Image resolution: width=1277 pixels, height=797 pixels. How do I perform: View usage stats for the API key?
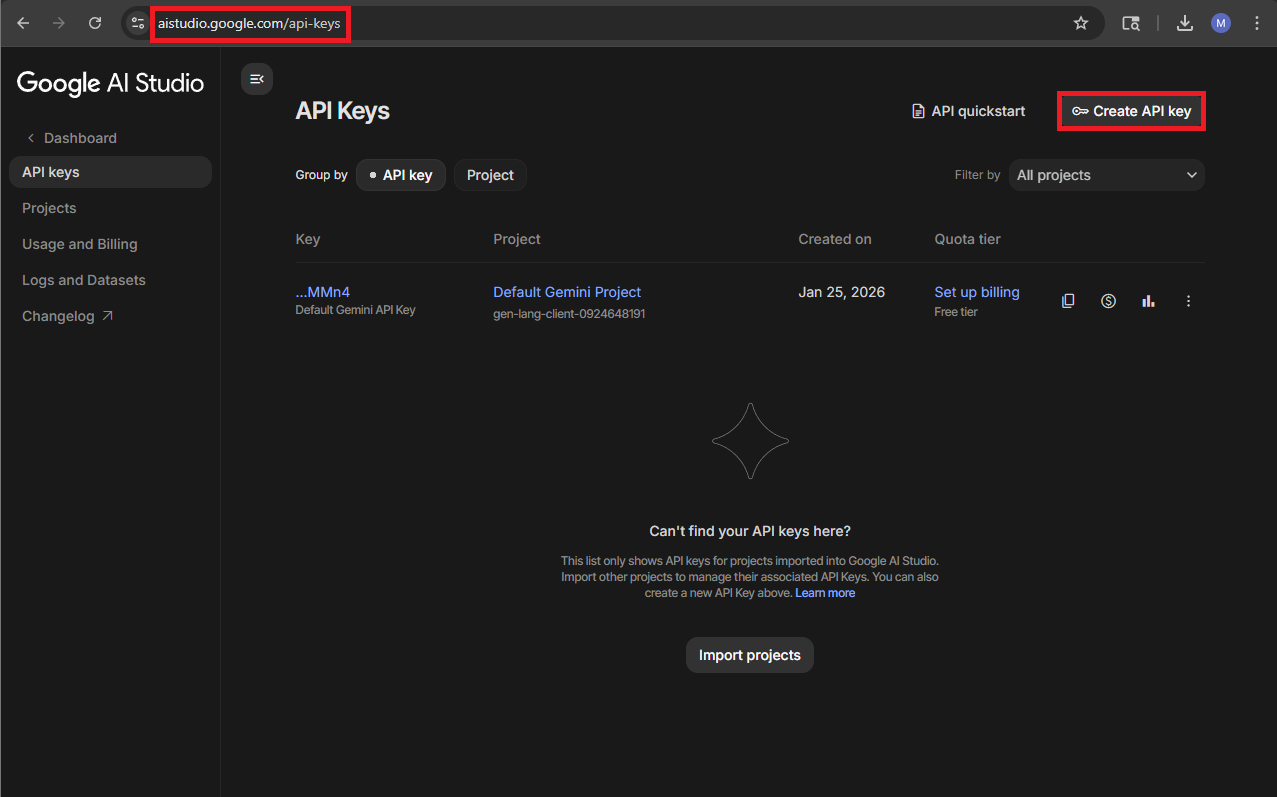(x=1148, y=300)
